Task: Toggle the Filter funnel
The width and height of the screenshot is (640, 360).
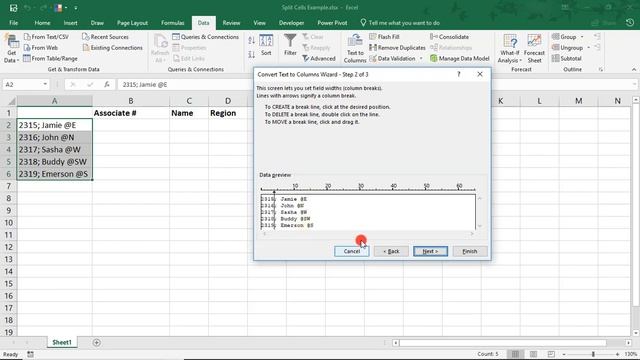Action: point(290,45)
